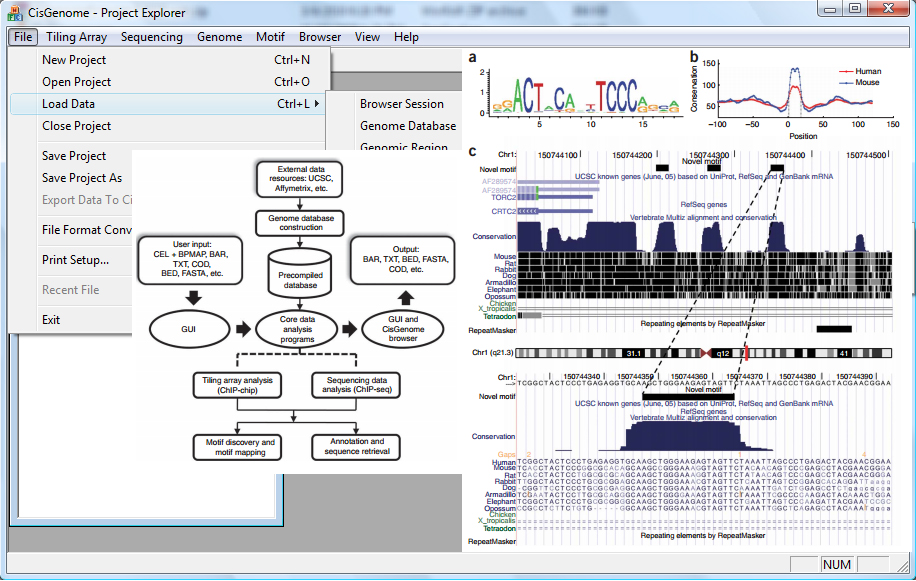Open the Tiling Array menu
The height and width of the screenshot is (581, 916).
(76, 36)
